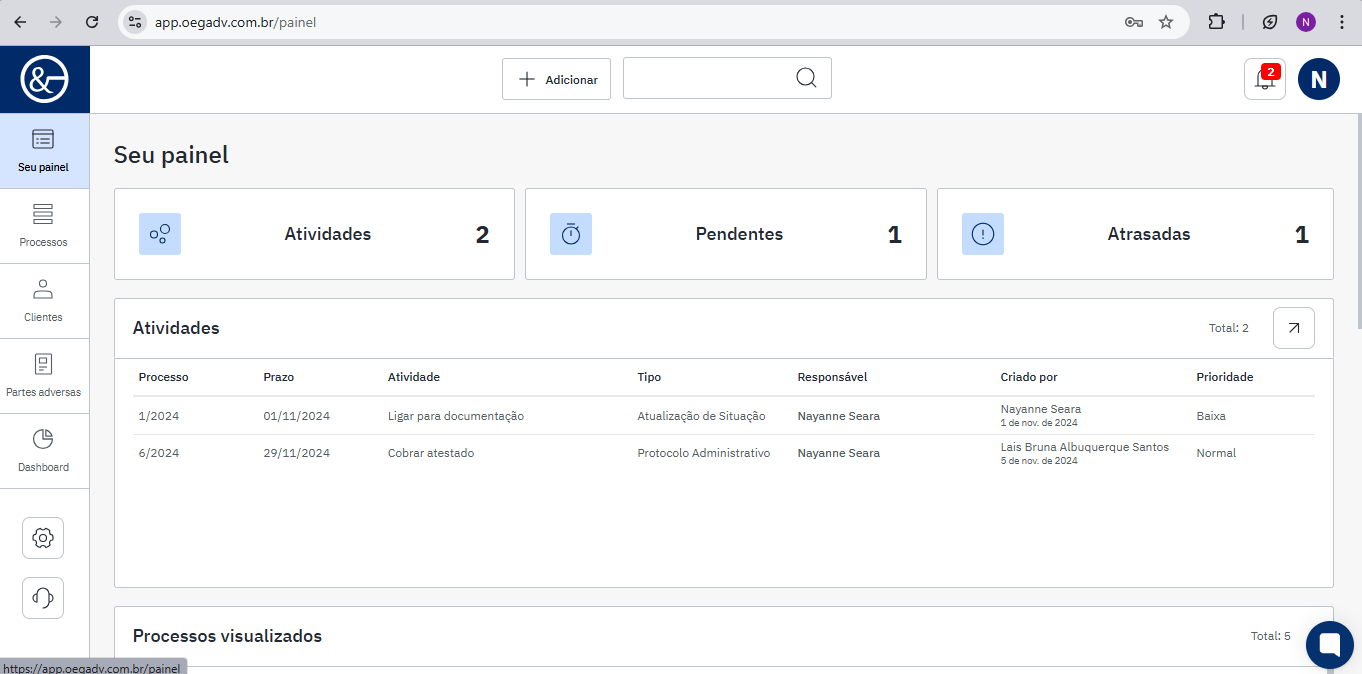Open Seu painel in the sidebar
The width and height of the screenshot is (1362, 674).
44,151
